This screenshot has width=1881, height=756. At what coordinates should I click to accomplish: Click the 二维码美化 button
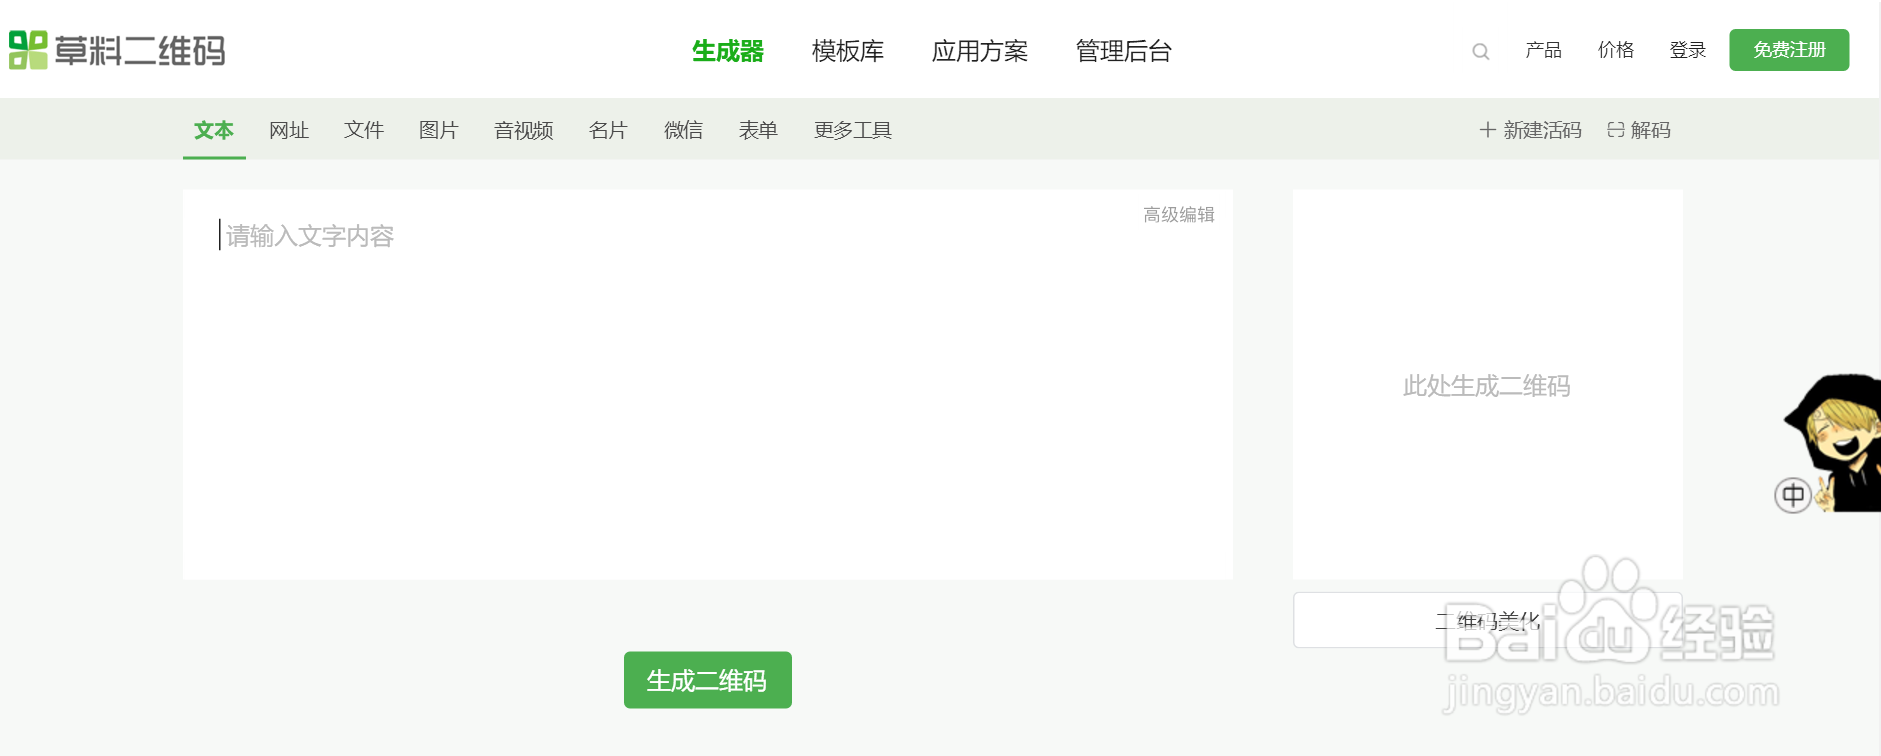[x=1488, y=620]
